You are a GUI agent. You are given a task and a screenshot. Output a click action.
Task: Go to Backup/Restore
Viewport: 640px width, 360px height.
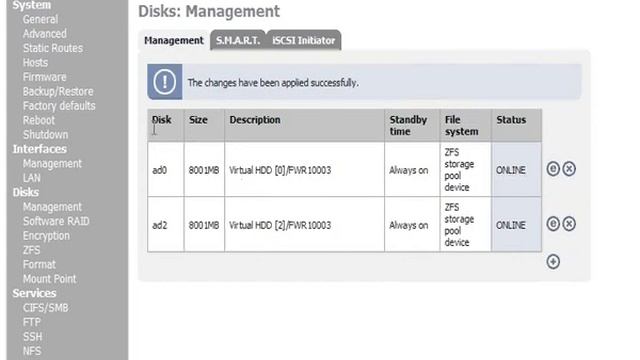point(58,91)
